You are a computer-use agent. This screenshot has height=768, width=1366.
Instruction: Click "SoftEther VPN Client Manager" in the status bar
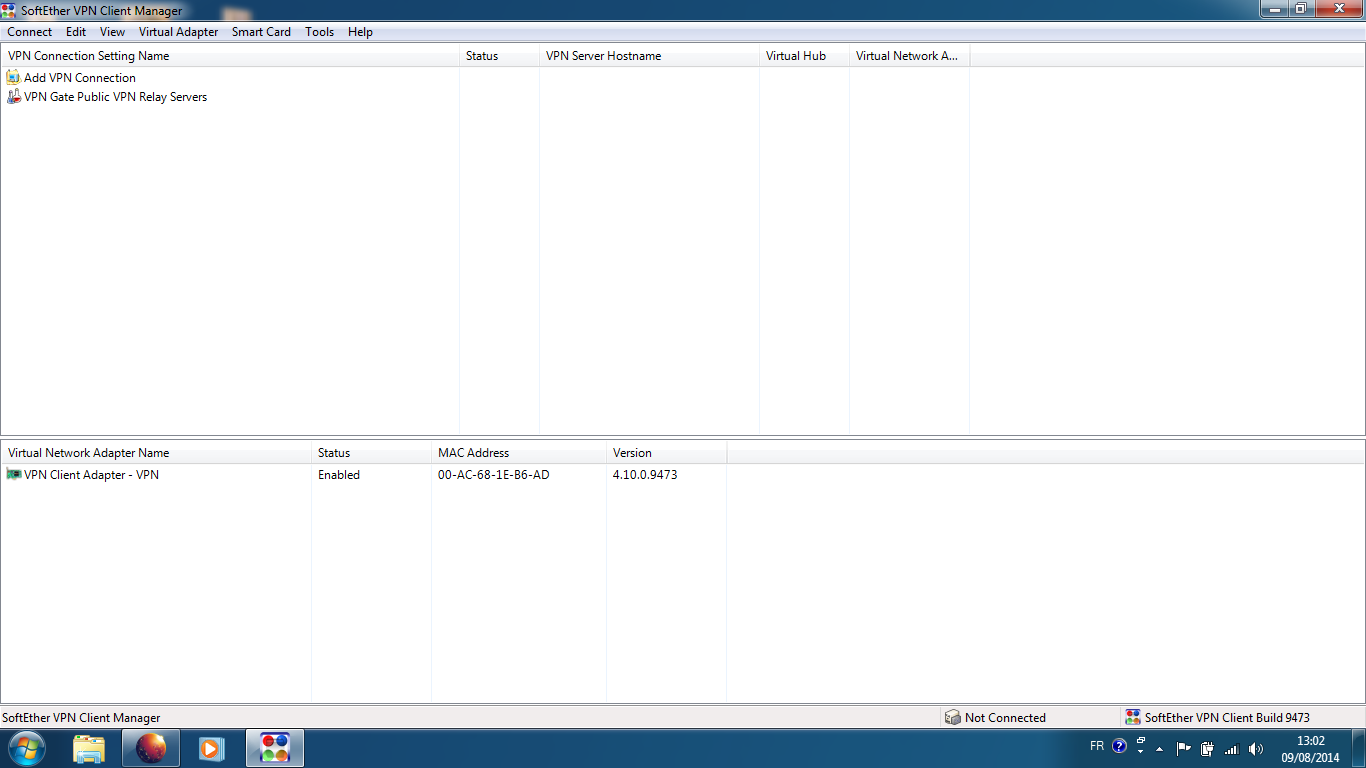click(x=81, y=717)
